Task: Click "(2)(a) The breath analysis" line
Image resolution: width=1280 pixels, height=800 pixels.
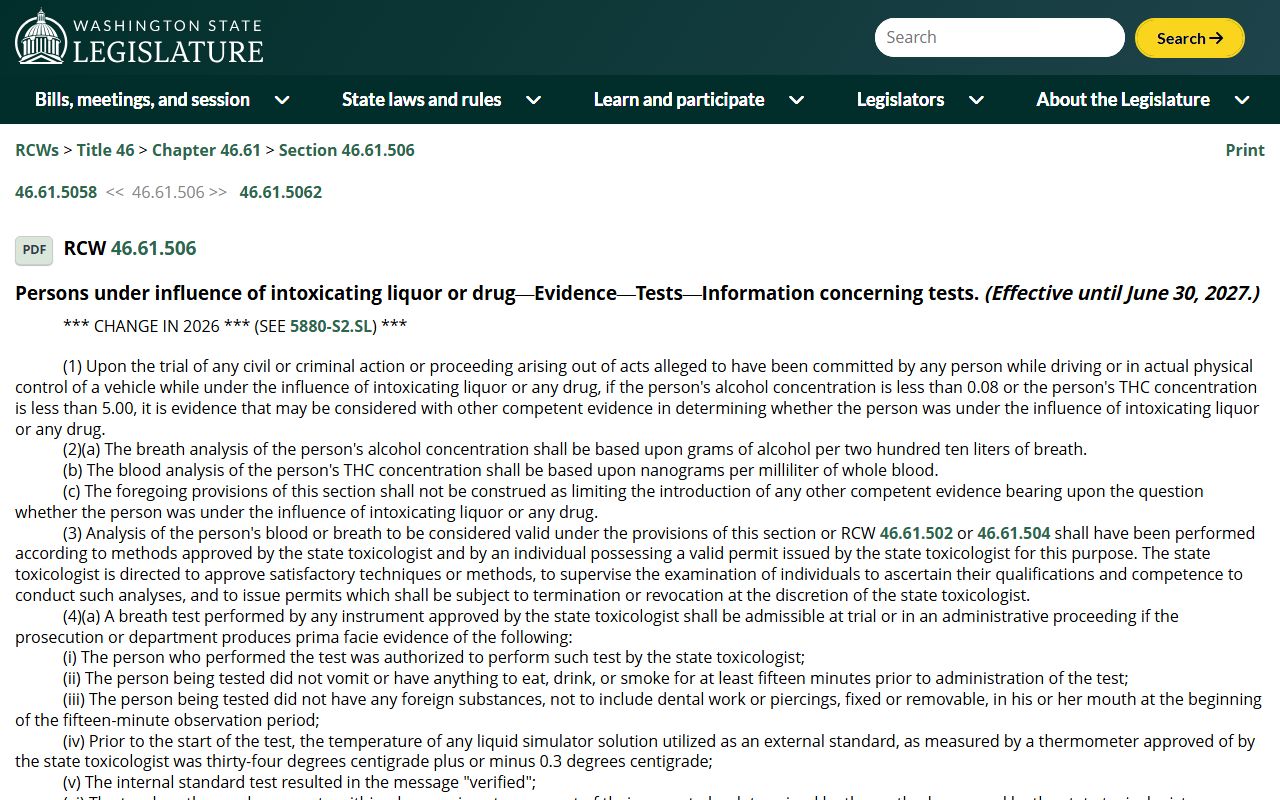Action: pyautogui.click(x=575, y=449)
